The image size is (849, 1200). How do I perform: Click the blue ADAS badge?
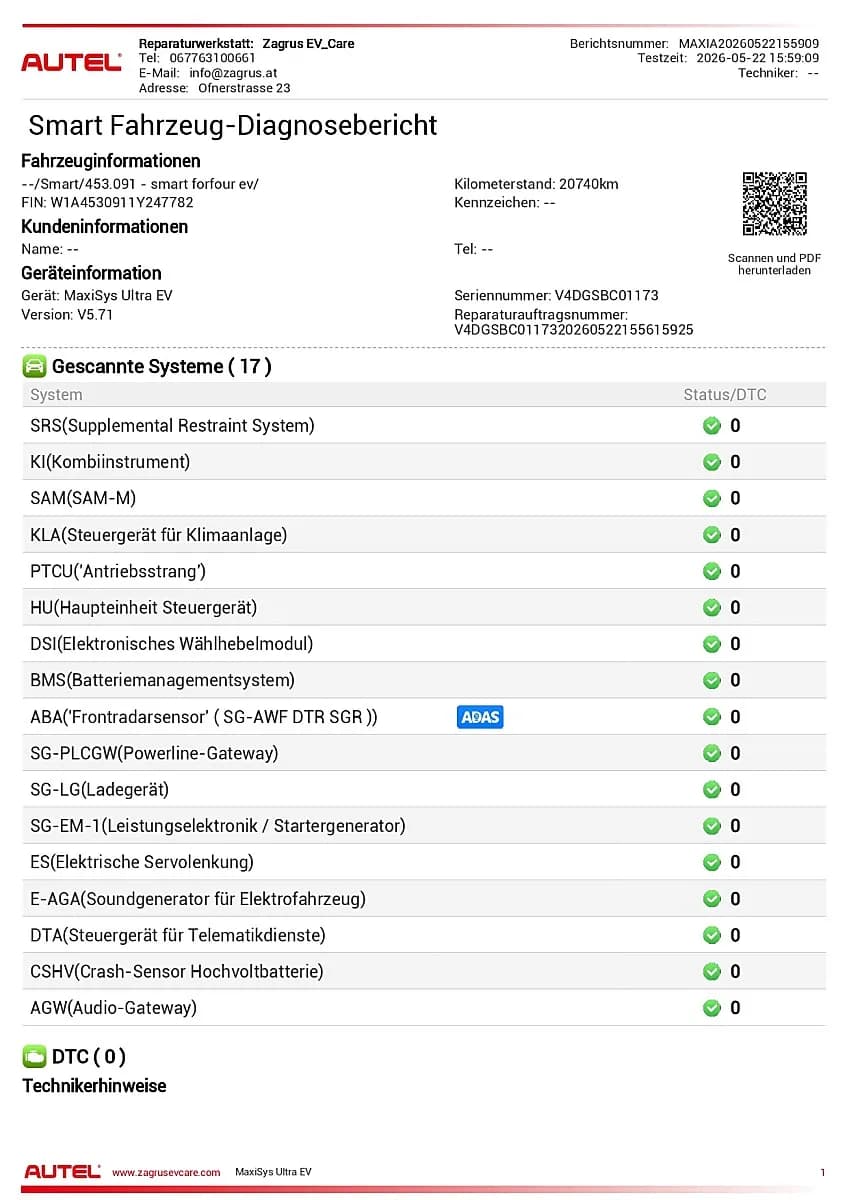coord(480,717)
